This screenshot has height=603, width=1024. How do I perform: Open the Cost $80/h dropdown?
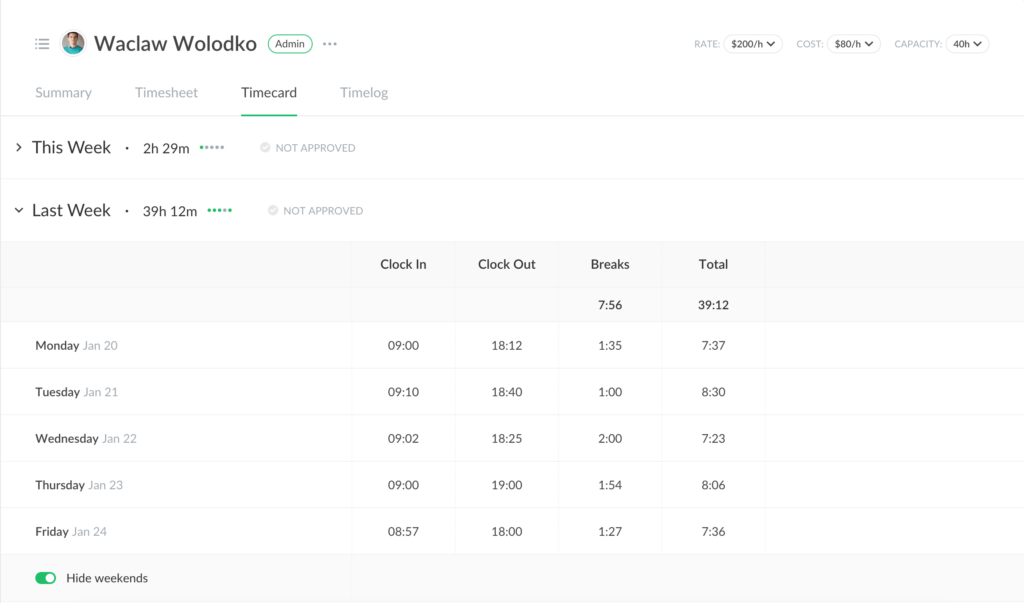coord(853,44)
